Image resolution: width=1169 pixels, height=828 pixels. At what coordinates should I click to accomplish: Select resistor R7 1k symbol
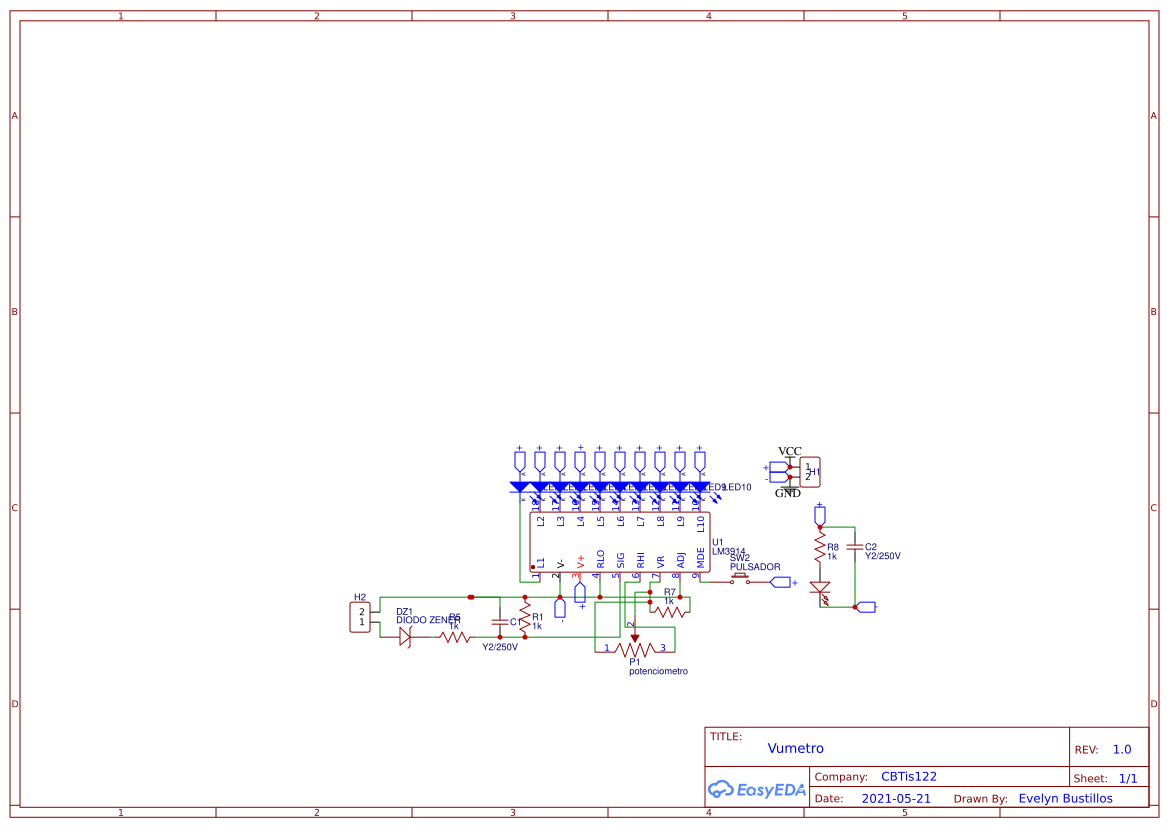click(670, 611)
